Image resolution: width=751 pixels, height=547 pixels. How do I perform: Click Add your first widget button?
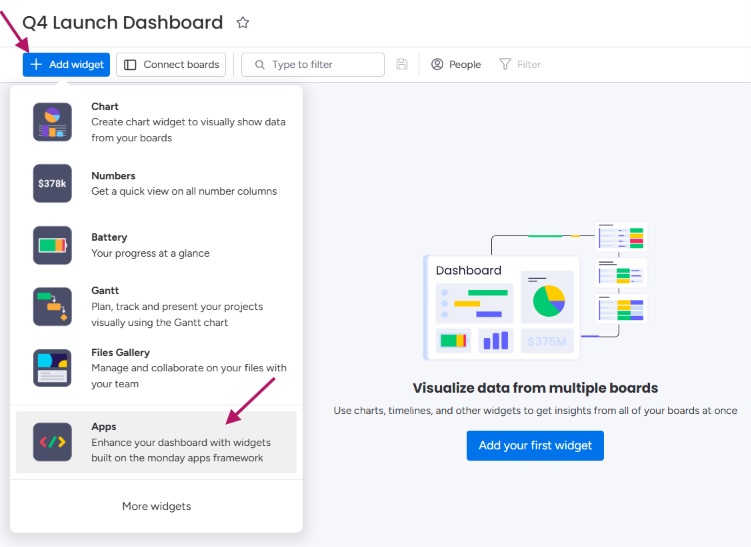pyautogui.click(x=535, y=446)
